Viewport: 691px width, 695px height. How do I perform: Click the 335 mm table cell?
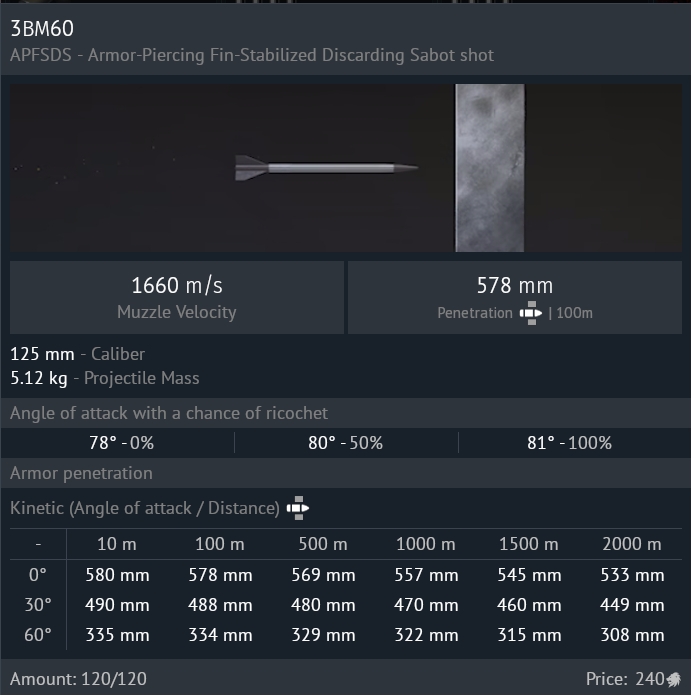tap(117, 635)
